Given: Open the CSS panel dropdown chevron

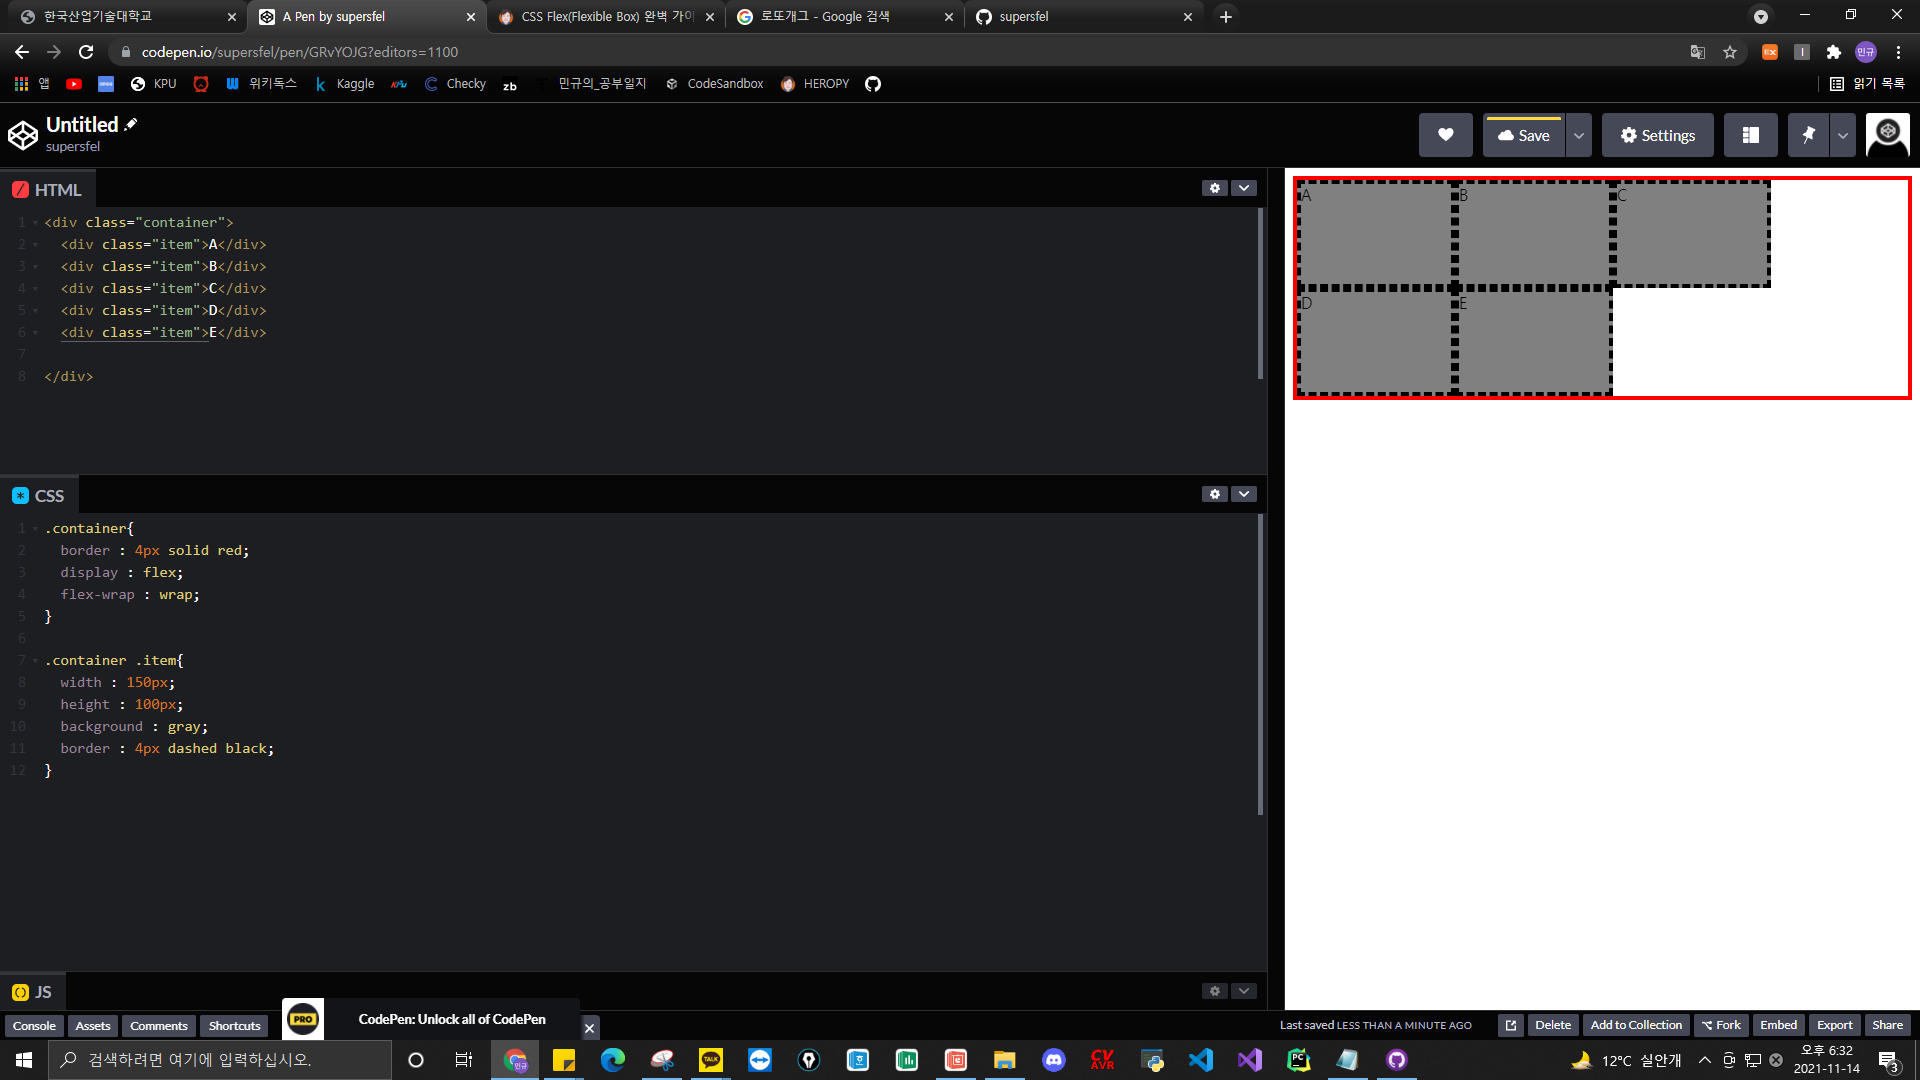Looking at the screenshot, I should tap(1244, 494).
